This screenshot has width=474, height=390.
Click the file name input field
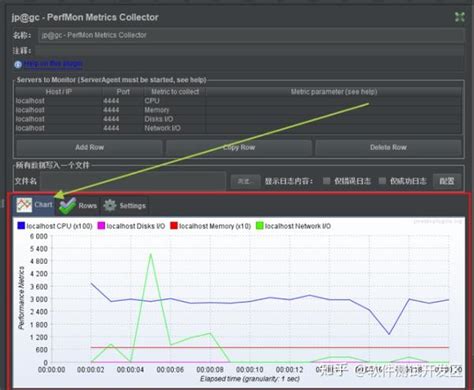133,181
